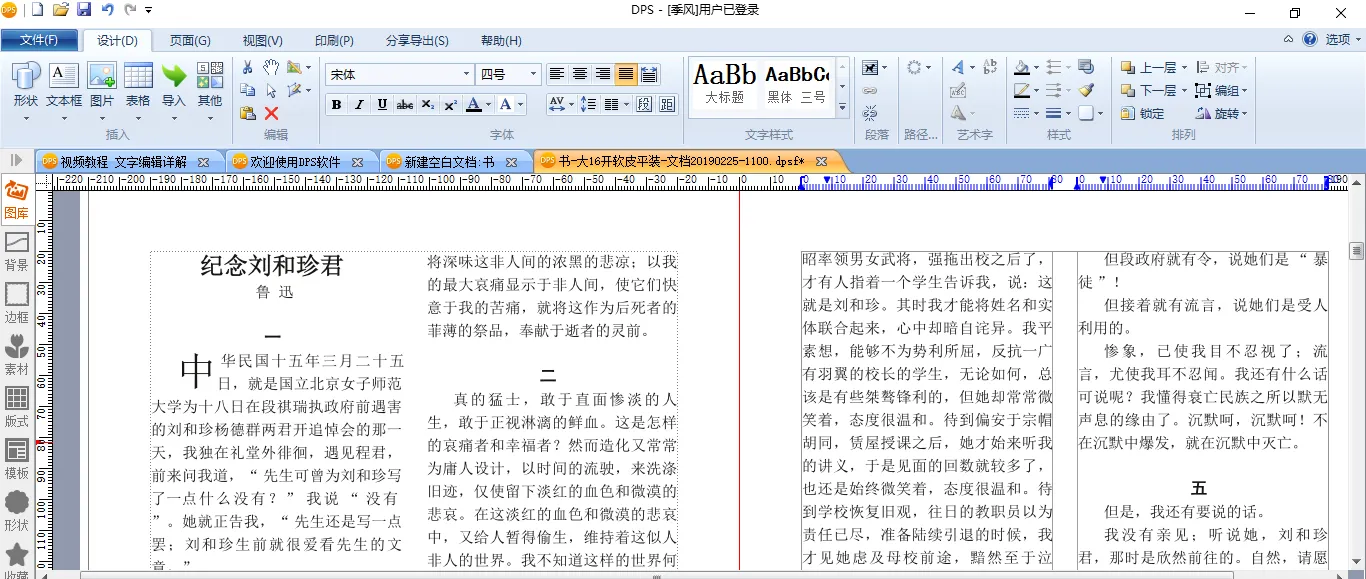Image resolution: width=1366 pixels, height=579 pixels.
Task: Apply the 大标题 text style
Action: pyautogui.click(x=725, y=82)
